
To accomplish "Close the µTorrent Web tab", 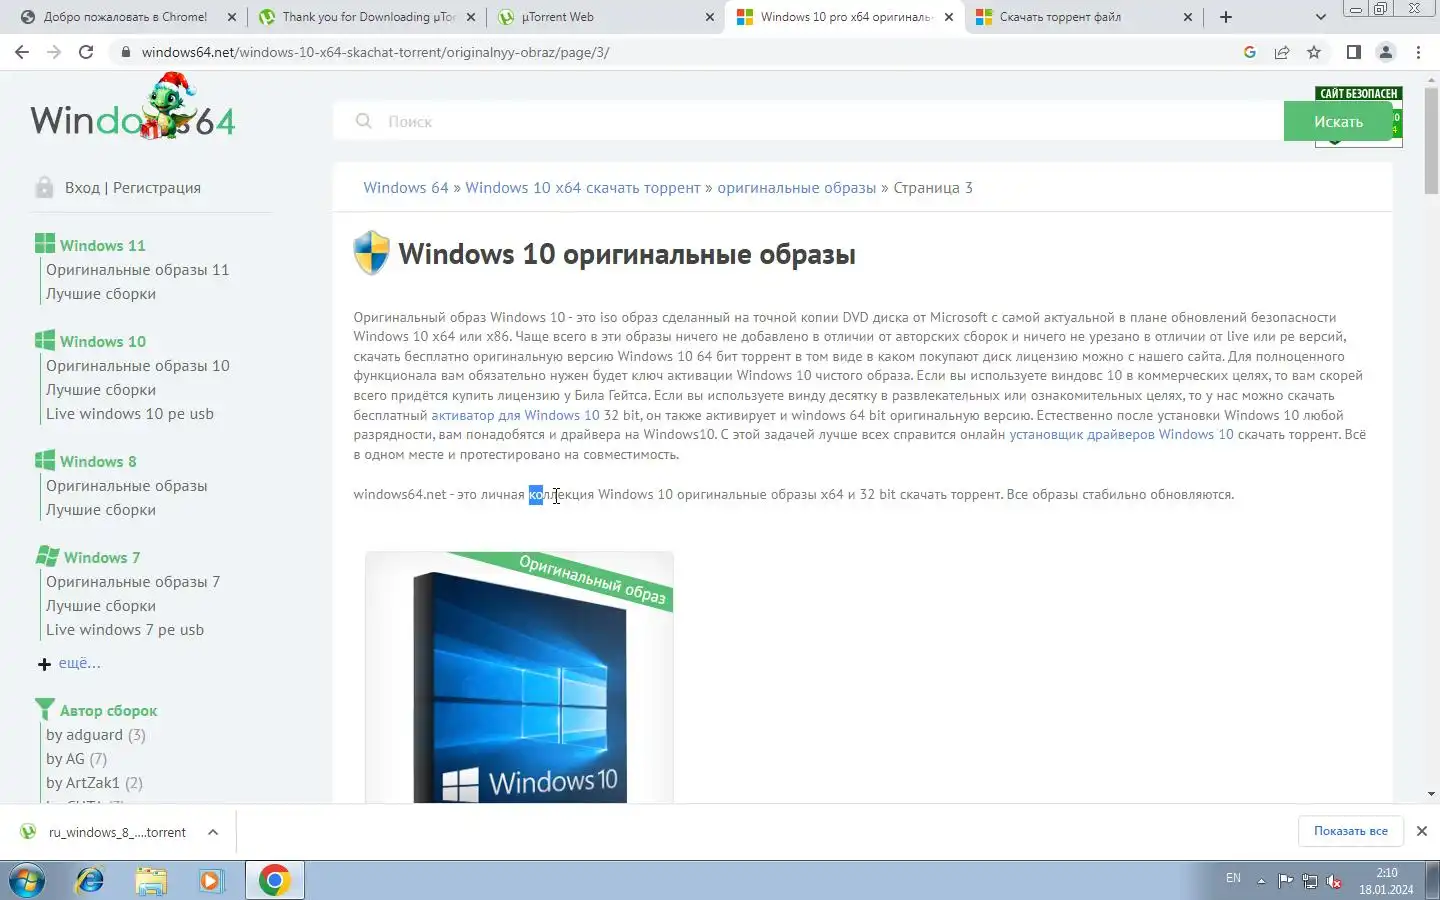I will pos(709,17).
